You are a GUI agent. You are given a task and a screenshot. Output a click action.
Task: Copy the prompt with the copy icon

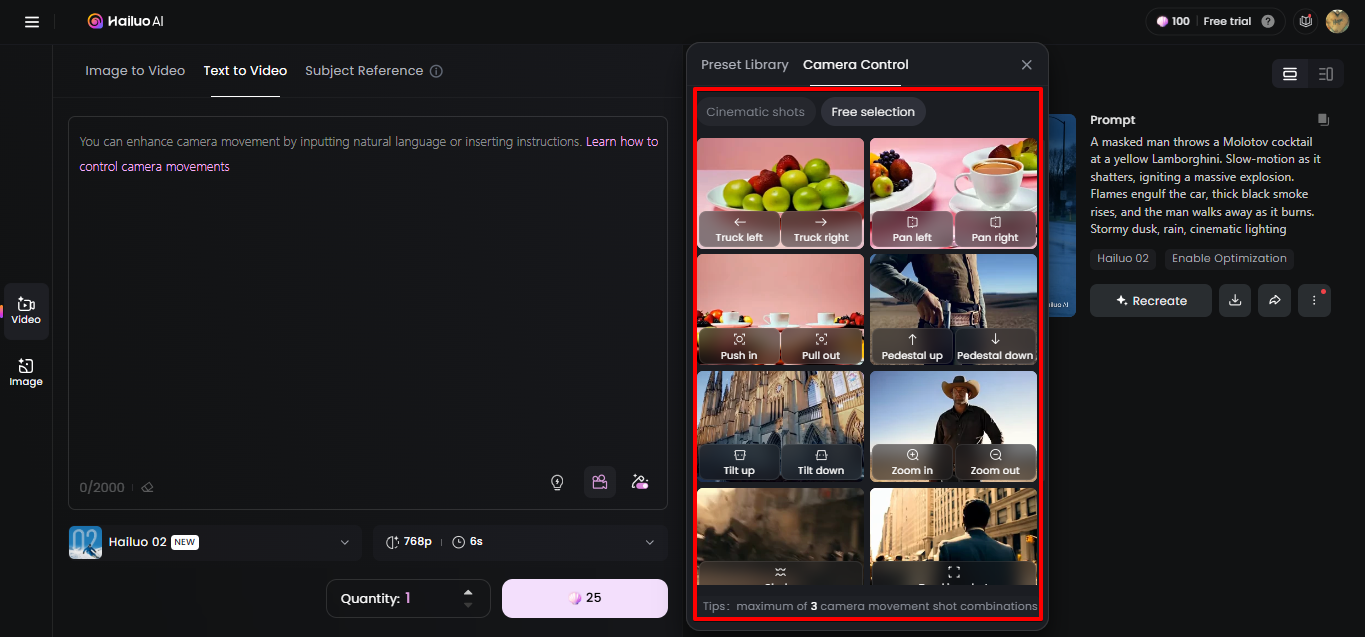[x=1324, y=119]
